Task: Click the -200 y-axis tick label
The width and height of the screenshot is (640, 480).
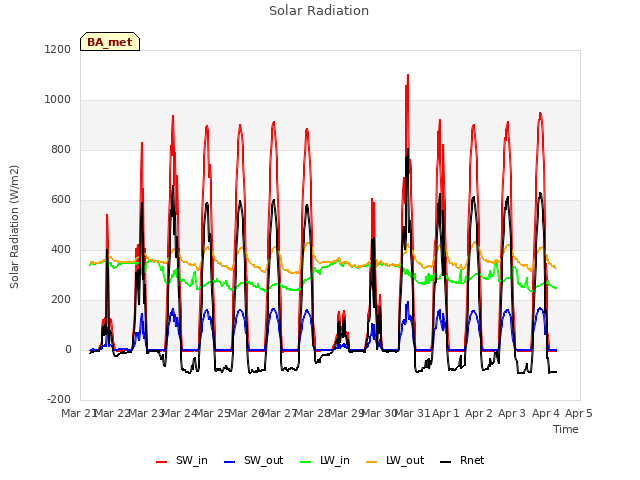Action: point(59,400)
